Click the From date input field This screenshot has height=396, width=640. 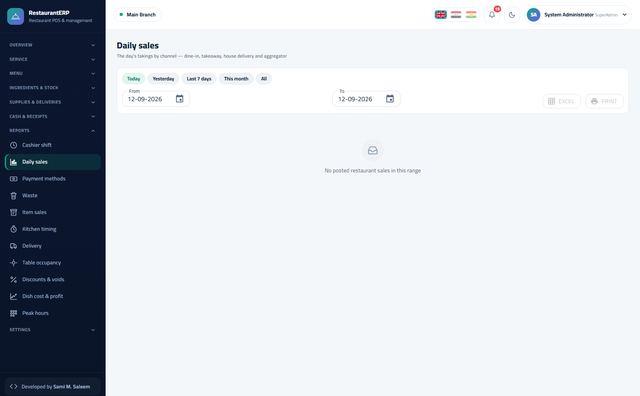point(156,99)
